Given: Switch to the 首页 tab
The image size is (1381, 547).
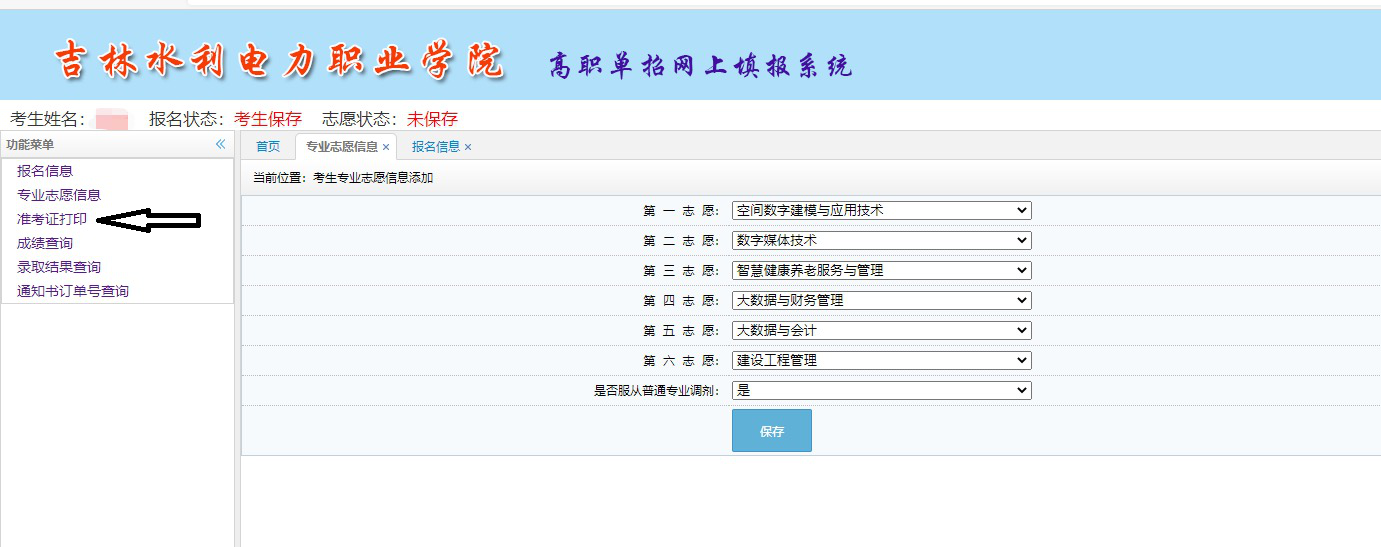Looking at the screenshot, I should (268, 146).
